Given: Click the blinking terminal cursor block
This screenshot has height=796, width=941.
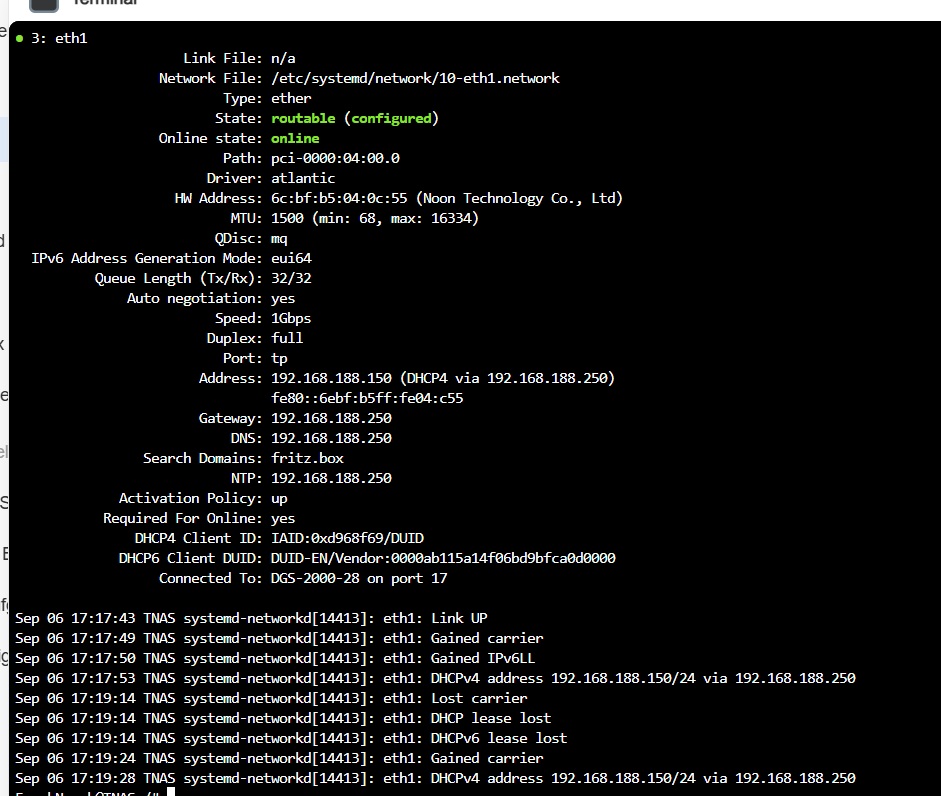Looking at the screenshot, I should pos(170,792).
